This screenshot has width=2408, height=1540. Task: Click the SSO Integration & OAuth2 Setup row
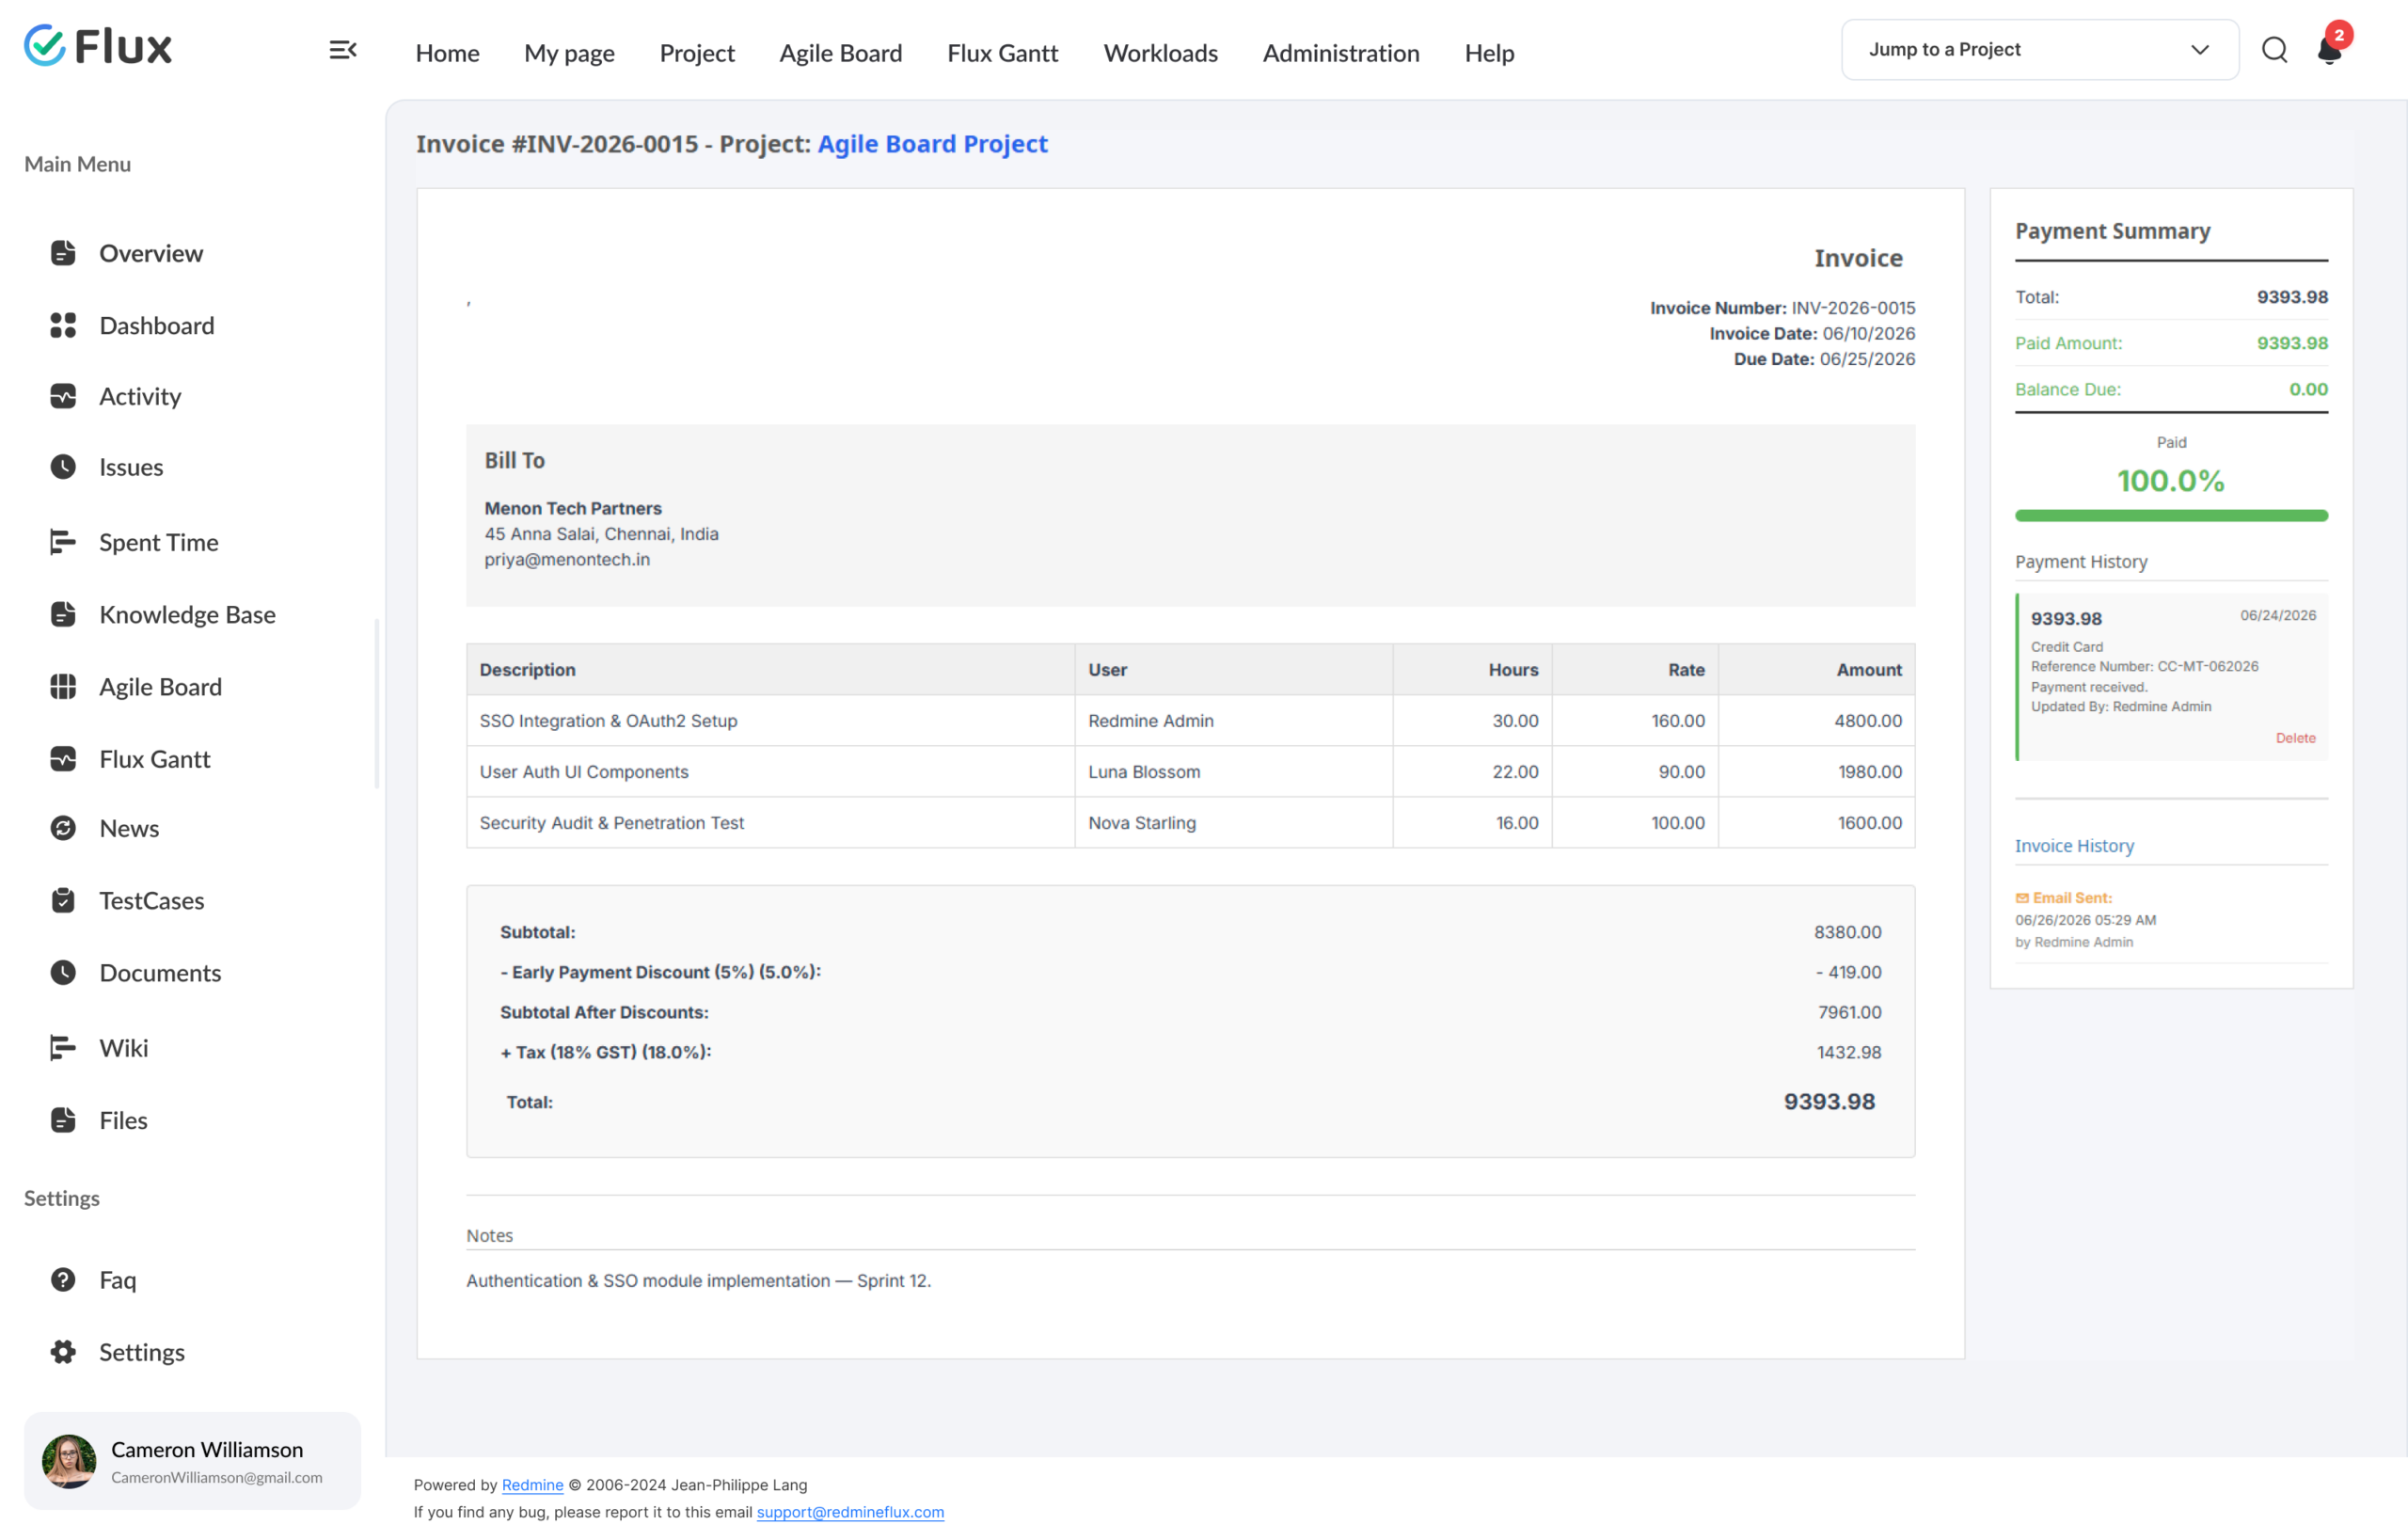1190,721
